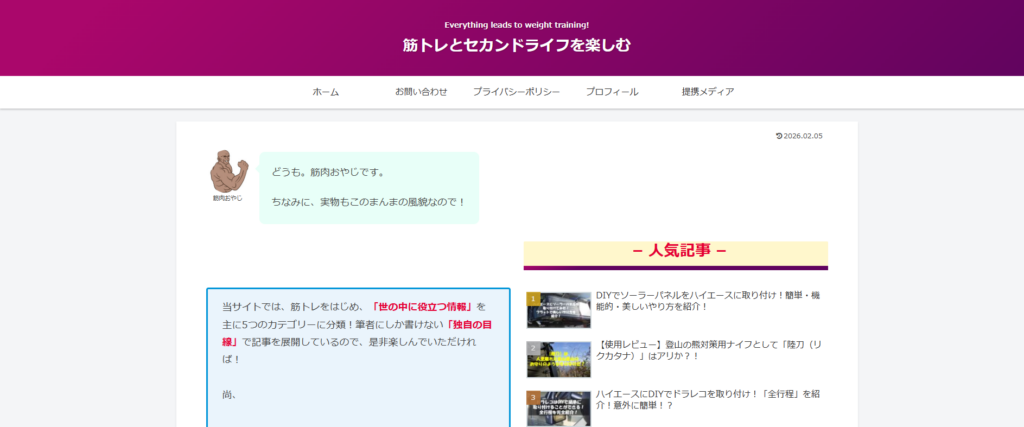Click the silver rank 2 badge

(x=533, y=347)
